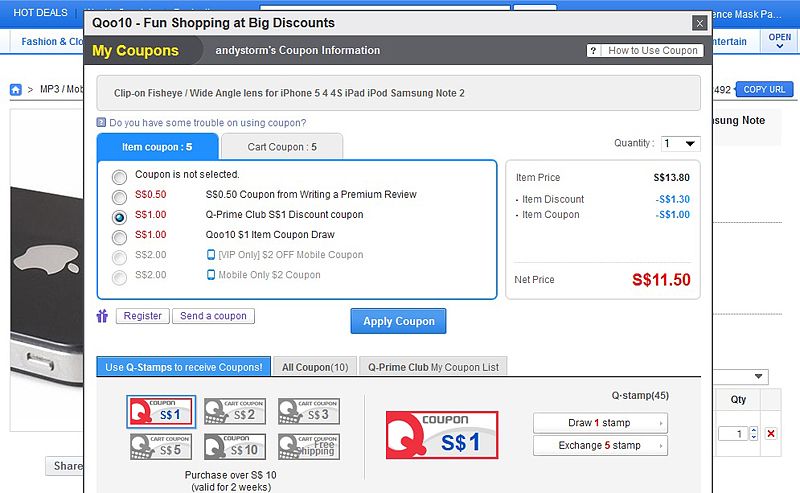This screenshot has height=493, width=800.
Task: Click the Draw 1 stamp arrow button
Action: click(600, 423)
